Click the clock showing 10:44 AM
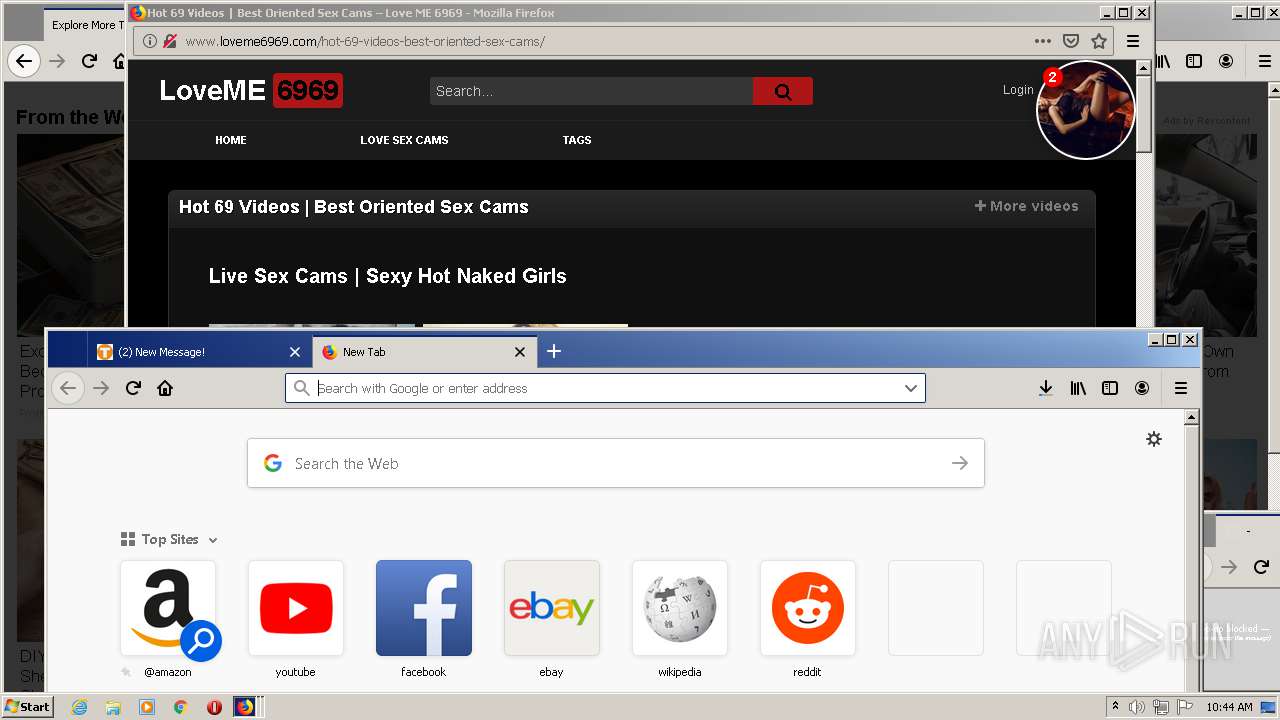The image size is (1280, 720). click(1229, 707)
